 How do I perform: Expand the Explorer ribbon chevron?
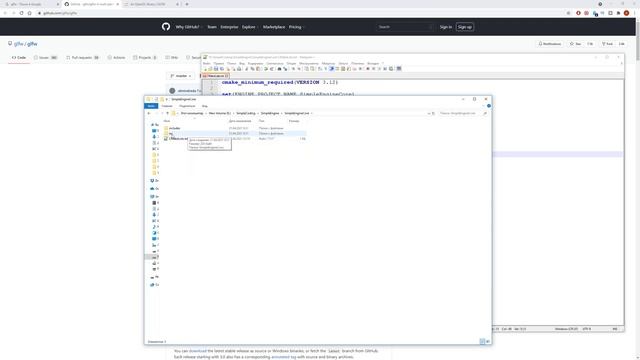point(483,106)
